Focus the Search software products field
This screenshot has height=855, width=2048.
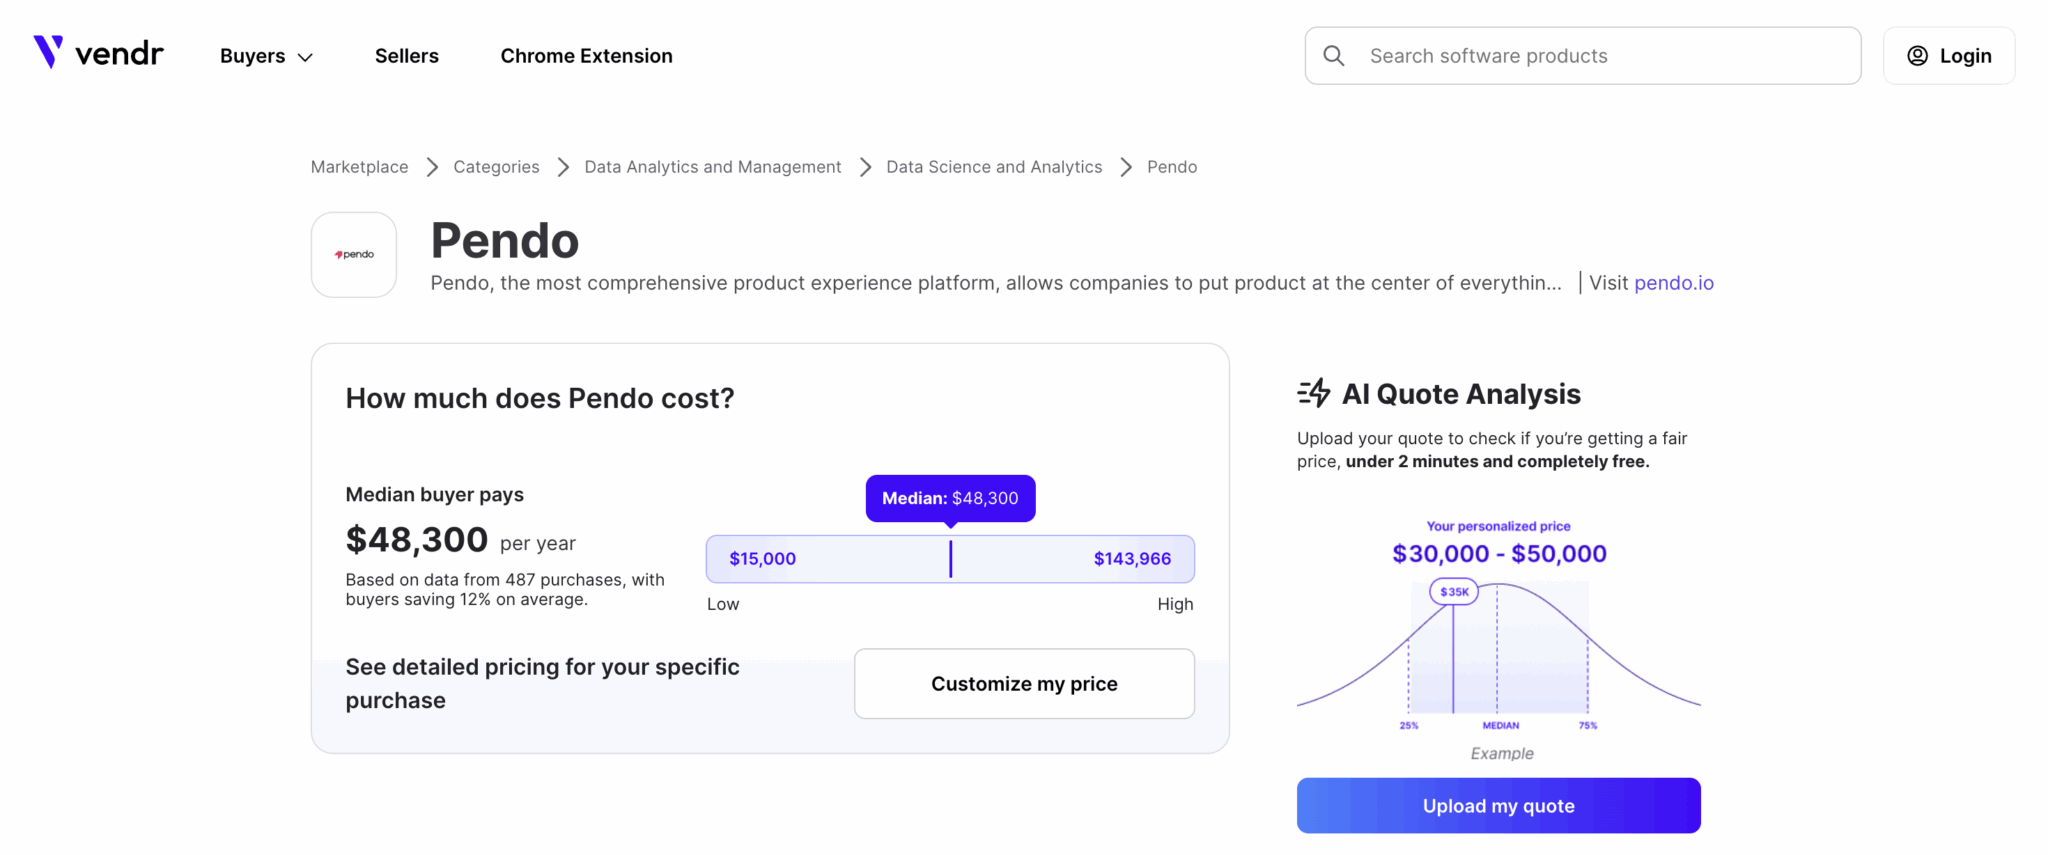[x=1600, y=56]
